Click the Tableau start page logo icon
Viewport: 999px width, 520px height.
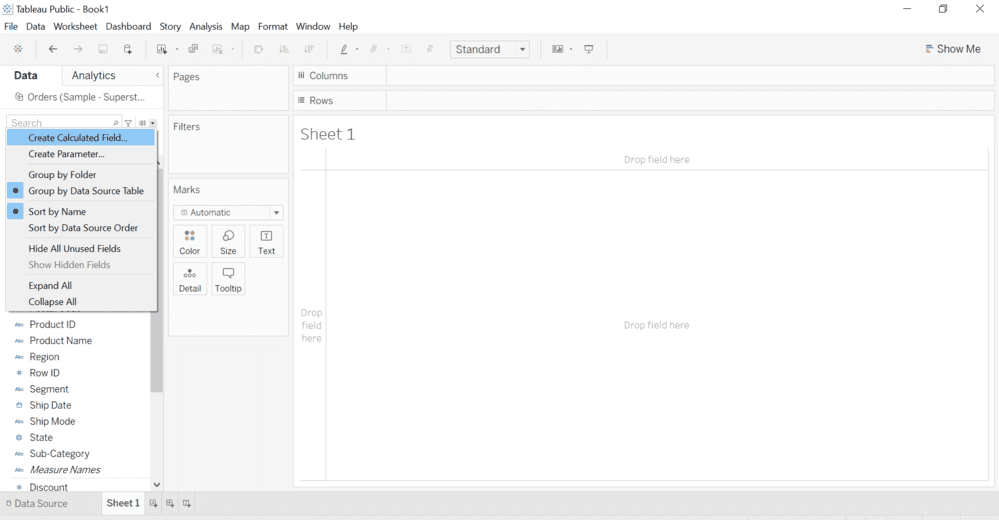click(x=18, y=49)
